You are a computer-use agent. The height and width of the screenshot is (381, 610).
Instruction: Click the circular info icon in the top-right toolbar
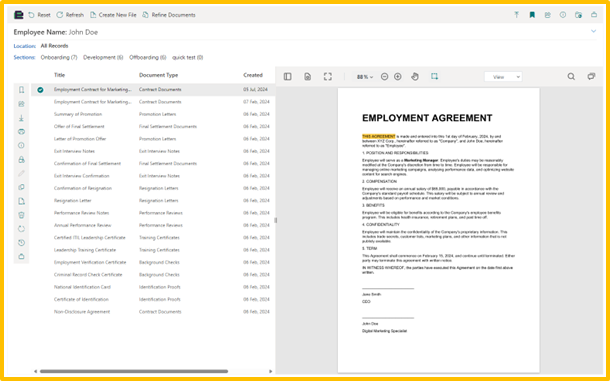pos(563,15)
